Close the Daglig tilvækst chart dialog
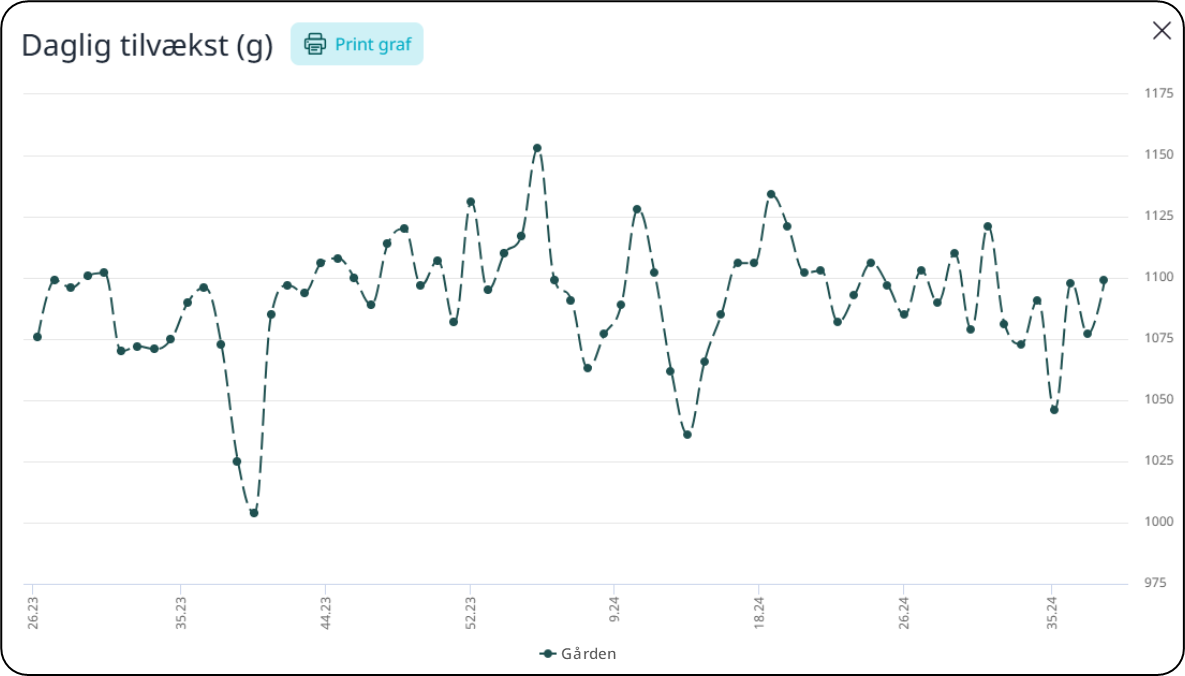 (1161, 31)
